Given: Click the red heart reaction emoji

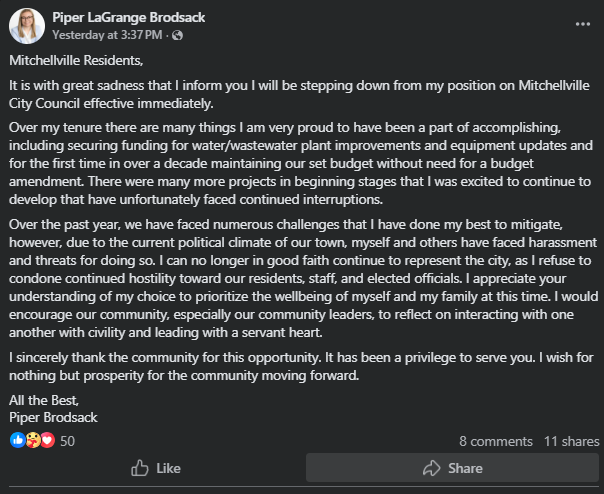Looking at the screenshot, I should click(x=46, y=440).
